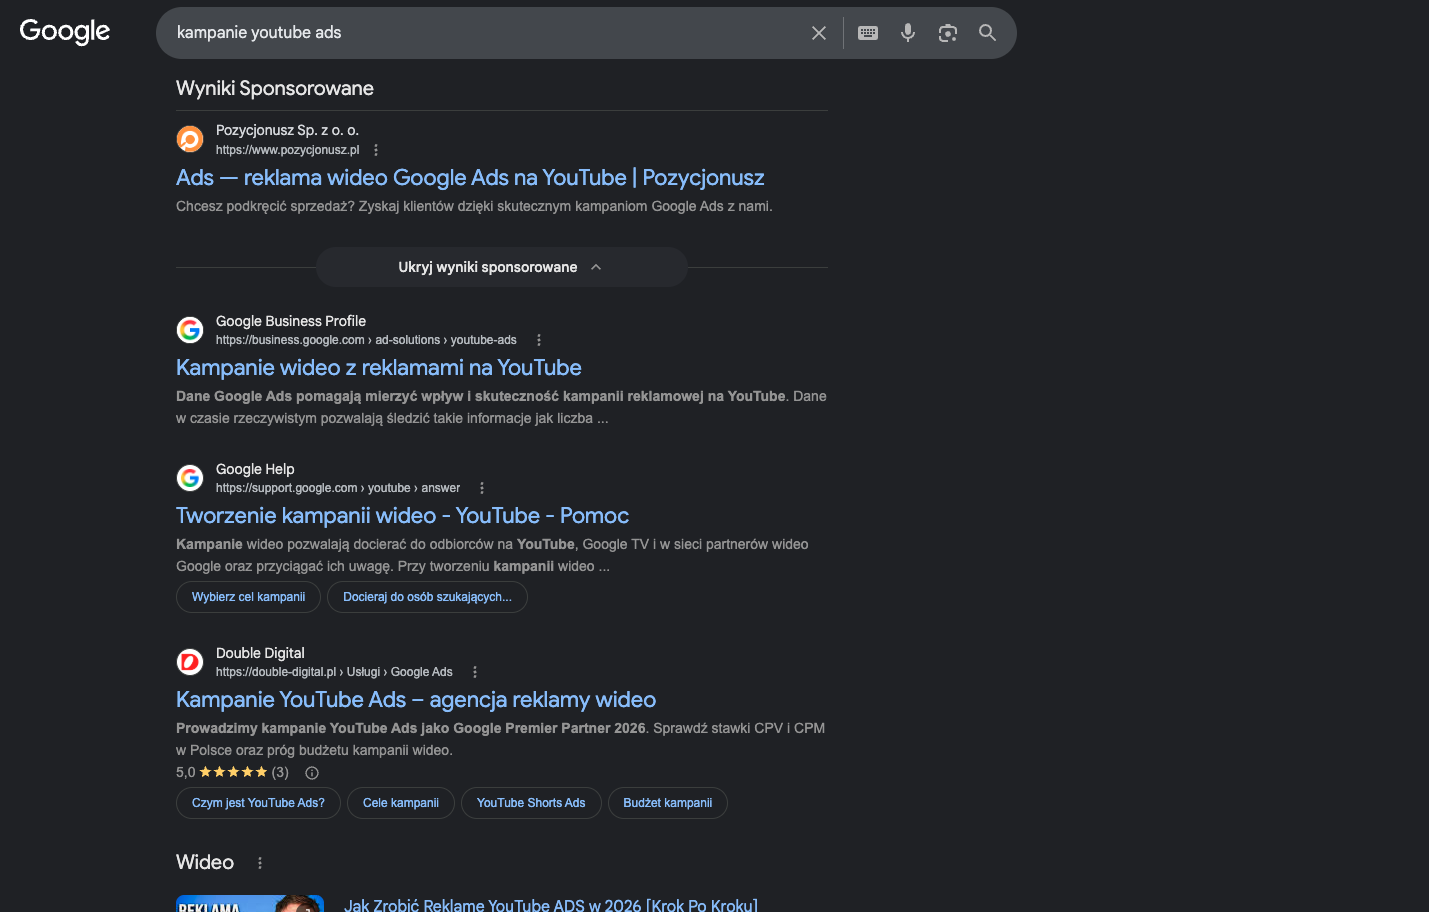1429x912 pixels.
Task: Click the 'Pozycjonusz Sp. z o. o.' advertiser name
Action: pos(287,130)
